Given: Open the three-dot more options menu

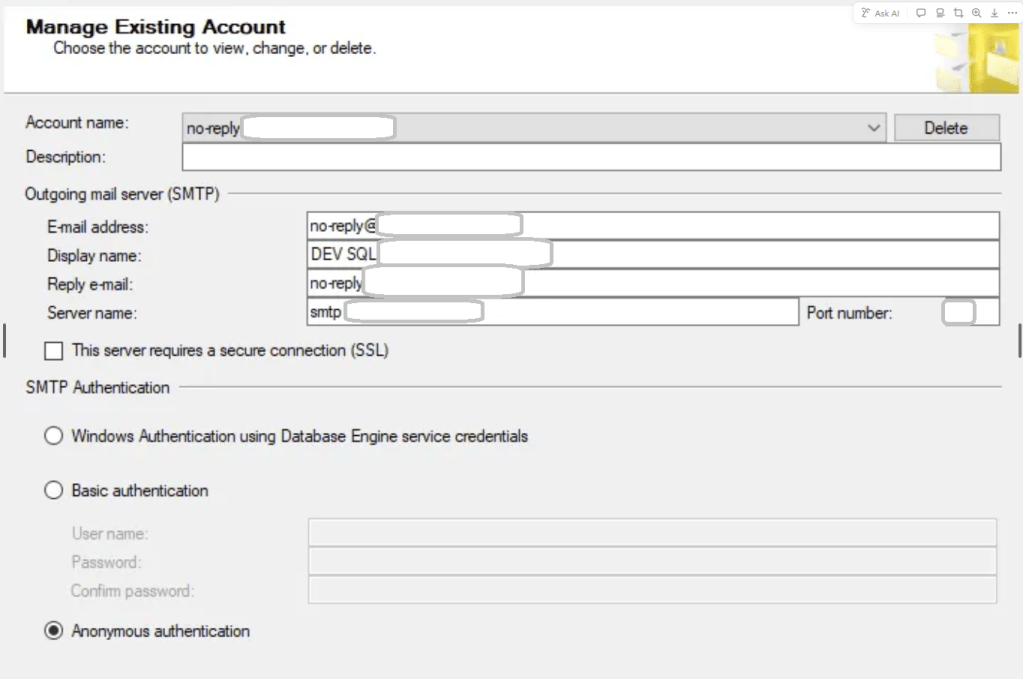Looking at the screenshot, I should [x=1011, y=13].
